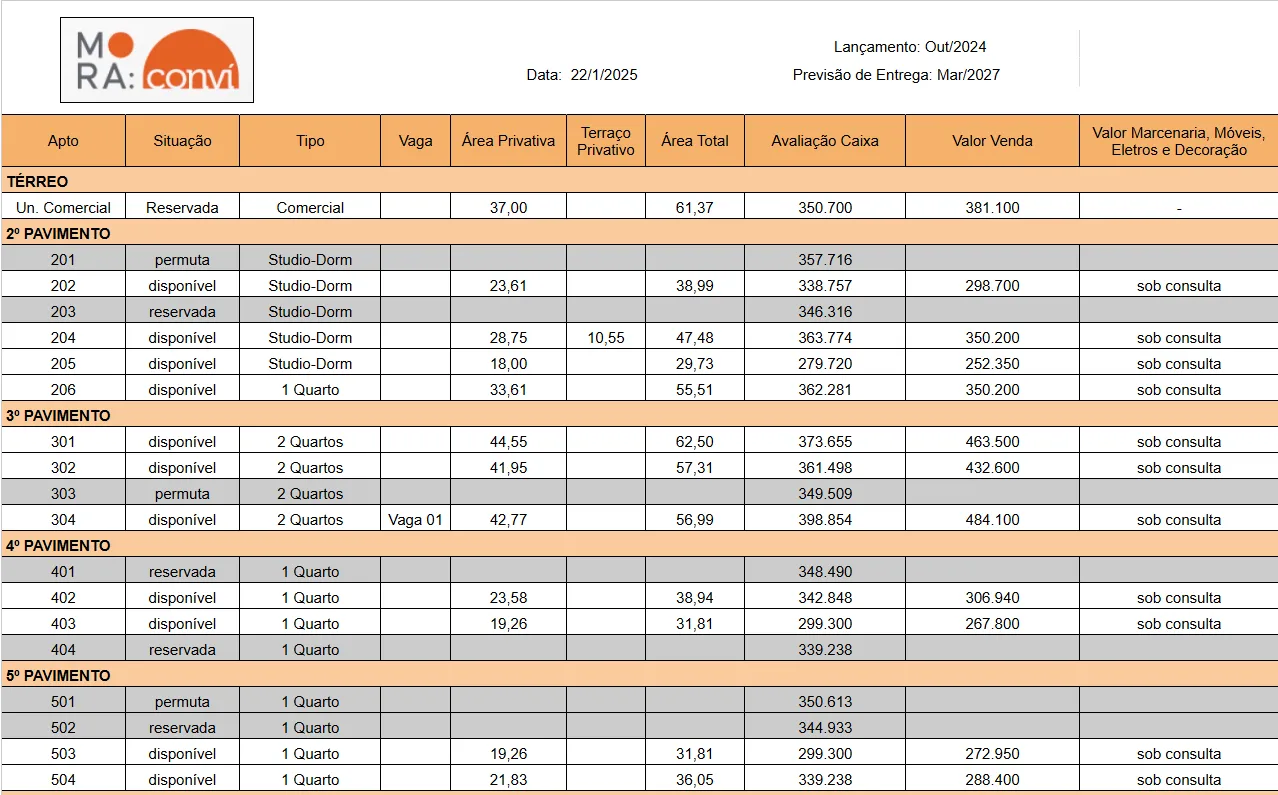Select the Apto column header
1278x795 pixels.
click(63, 141)
